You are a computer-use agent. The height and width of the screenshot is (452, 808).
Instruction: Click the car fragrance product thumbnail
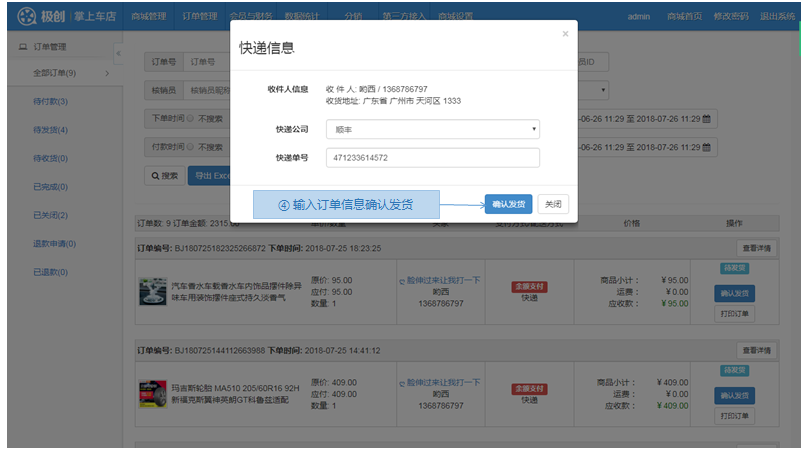click(x=152, y=291)
